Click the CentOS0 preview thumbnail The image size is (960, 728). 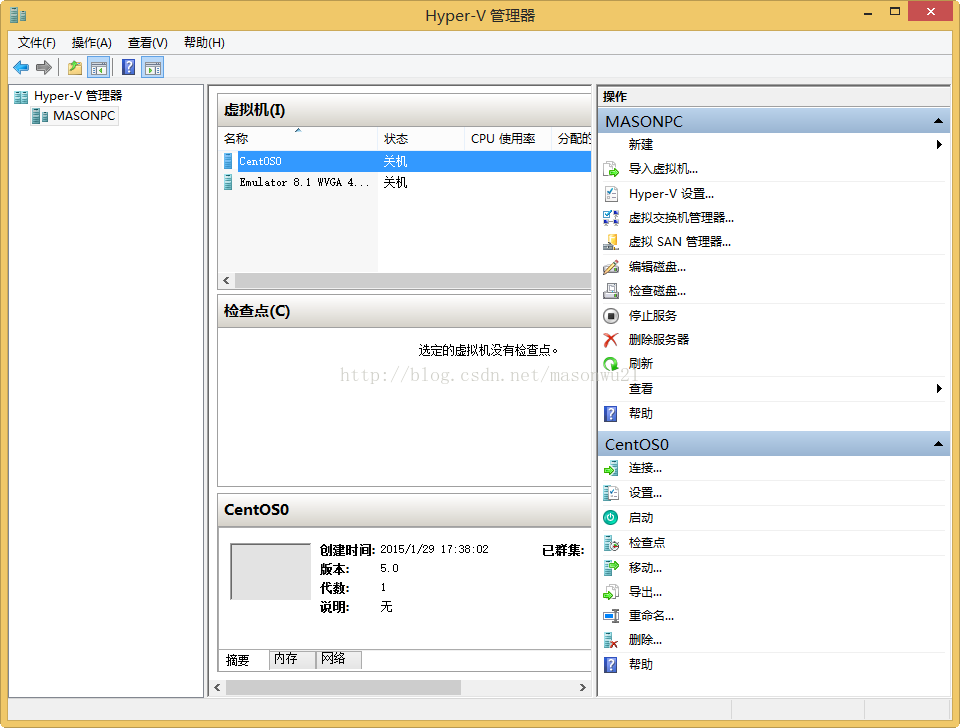(x=271, y=571)
